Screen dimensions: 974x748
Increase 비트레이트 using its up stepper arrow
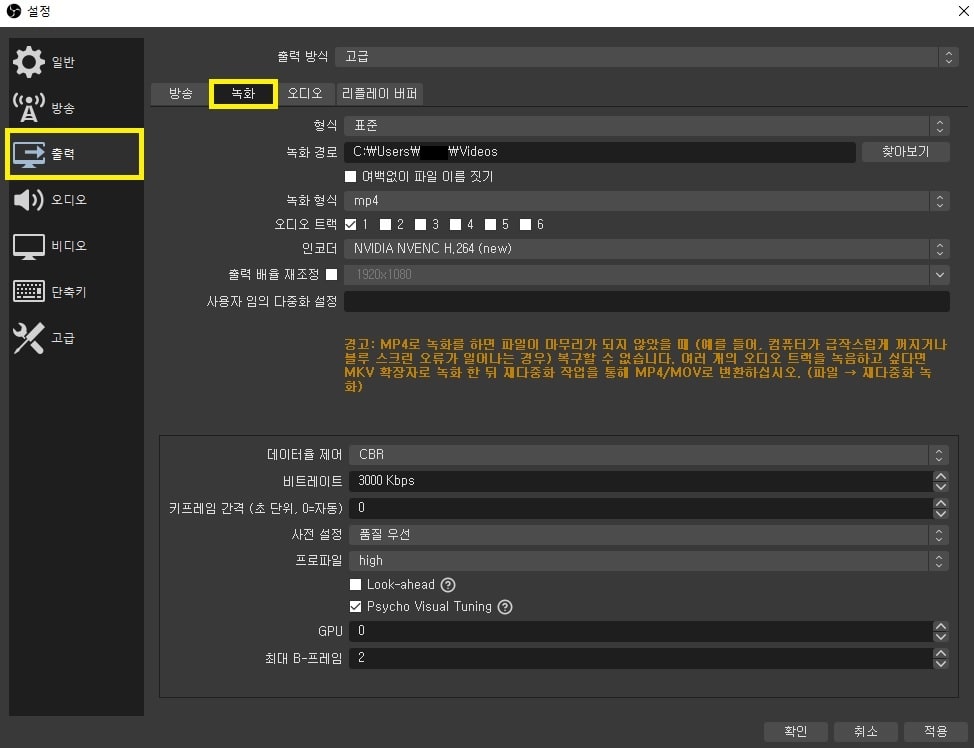(941, 475)
